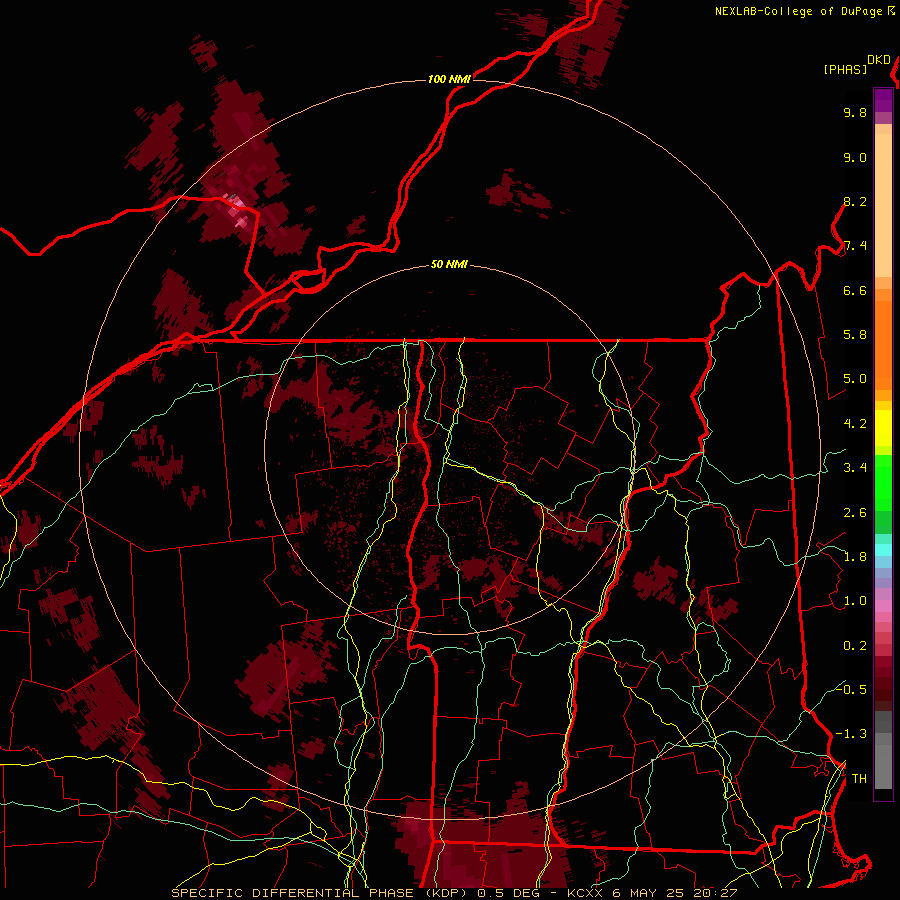Screen dimensions: 900x900
Task: Click the -0.5 legend value
Action: (x=851, y=689)
